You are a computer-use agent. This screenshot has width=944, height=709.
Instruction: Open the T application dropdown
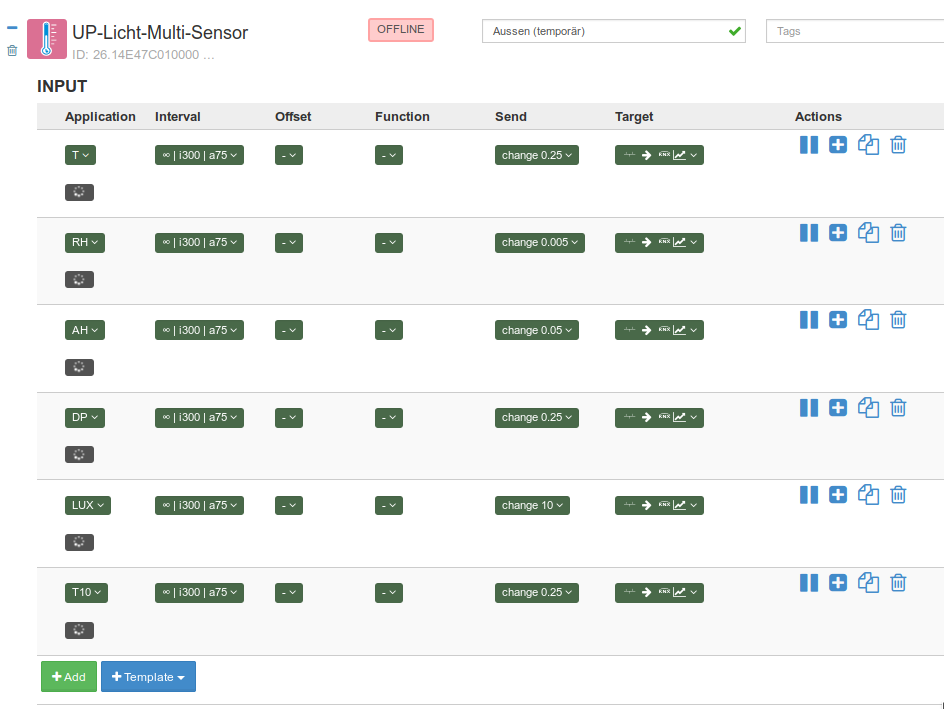(80, 155)
